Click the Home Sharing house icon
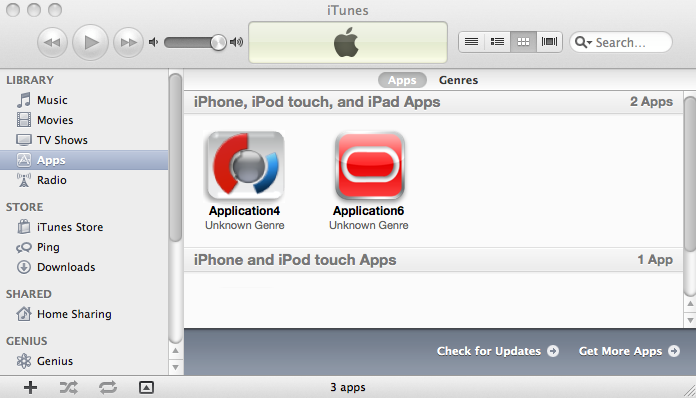The height and width of the screenshot is (398, 696). point(24,314)
